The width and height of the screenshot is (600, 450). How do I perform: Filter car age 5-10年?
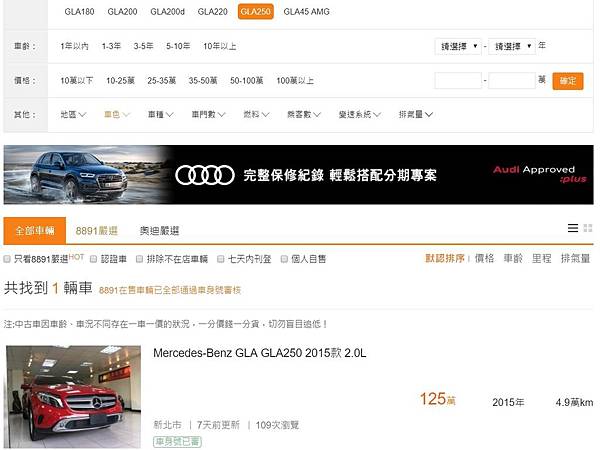[x=178, y=46]
